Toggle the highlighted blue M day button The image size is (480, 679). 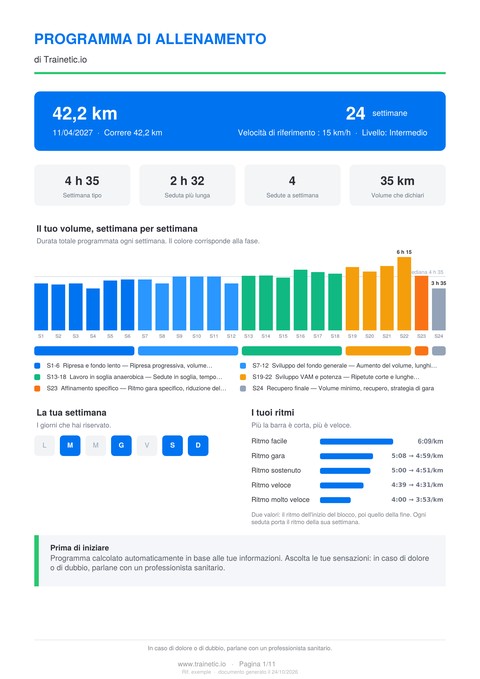pos(70,446)
